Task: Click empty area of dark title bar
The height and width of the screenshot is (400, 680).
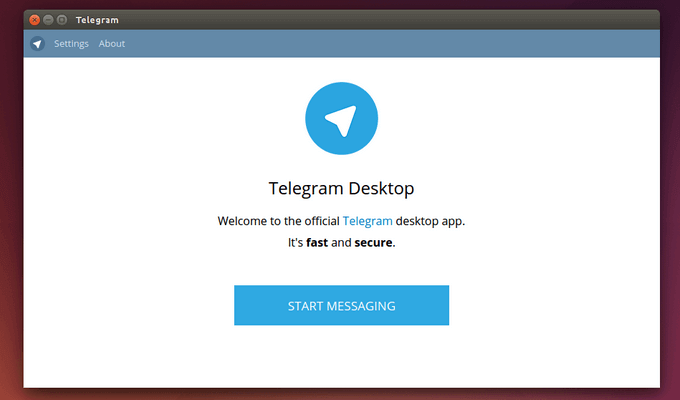Action: click(390, 20)
